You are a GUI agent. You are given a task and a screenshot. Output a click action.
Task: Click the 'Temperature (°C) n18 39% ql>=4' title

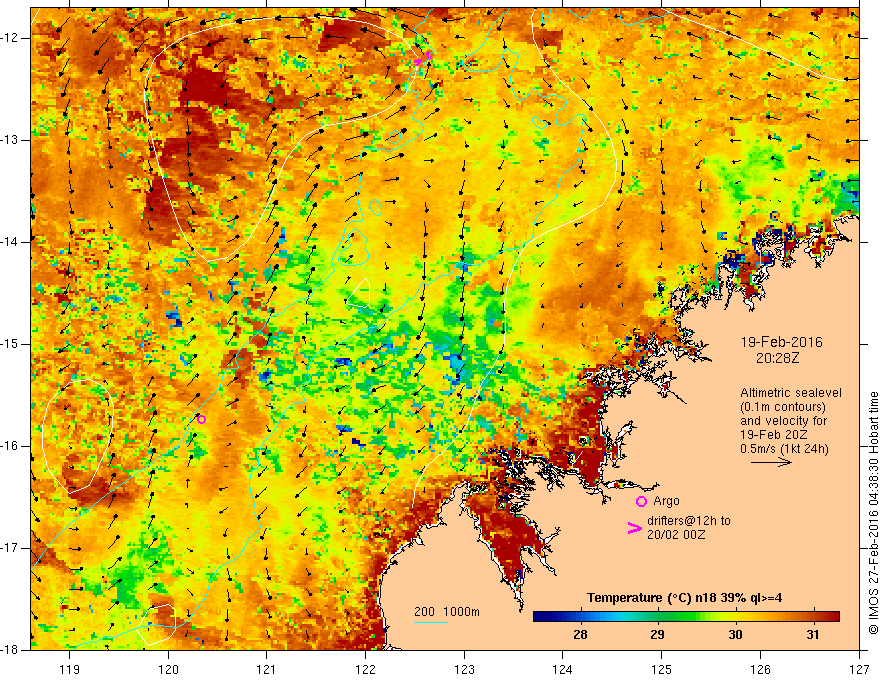[684, 598]
